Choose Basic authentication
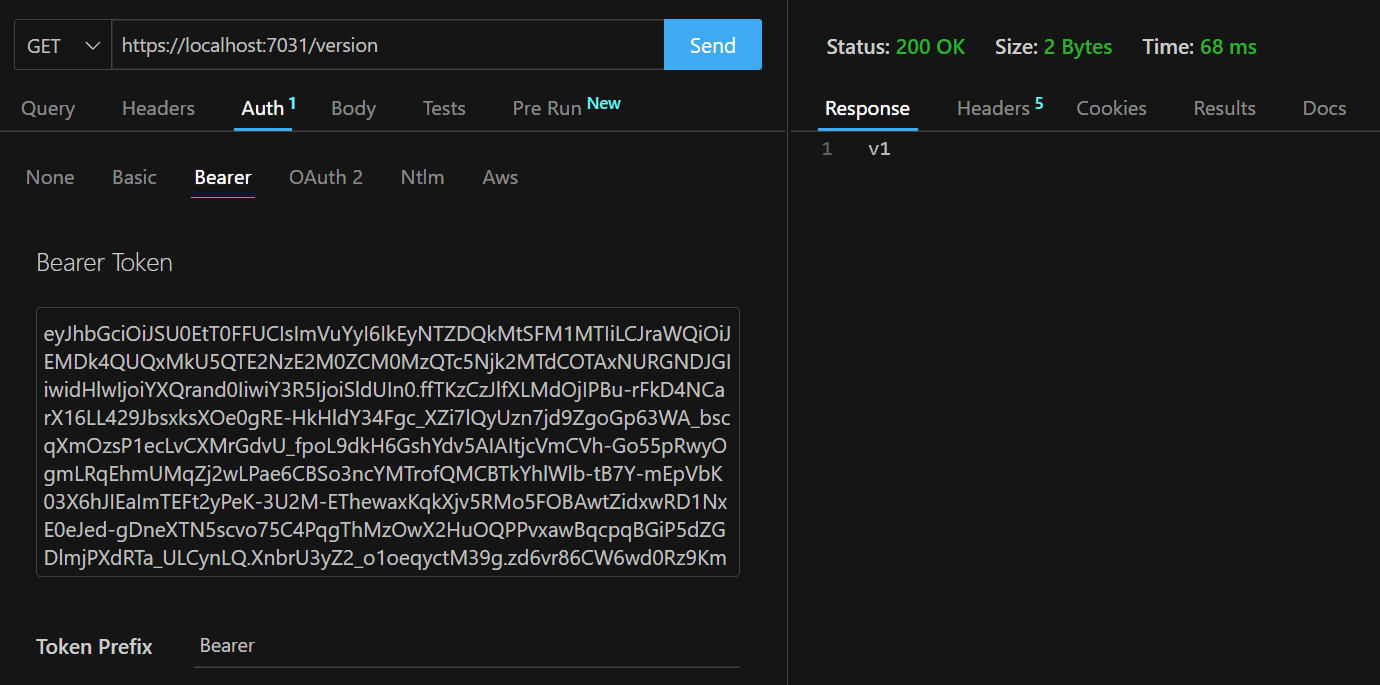 (134, 177)
